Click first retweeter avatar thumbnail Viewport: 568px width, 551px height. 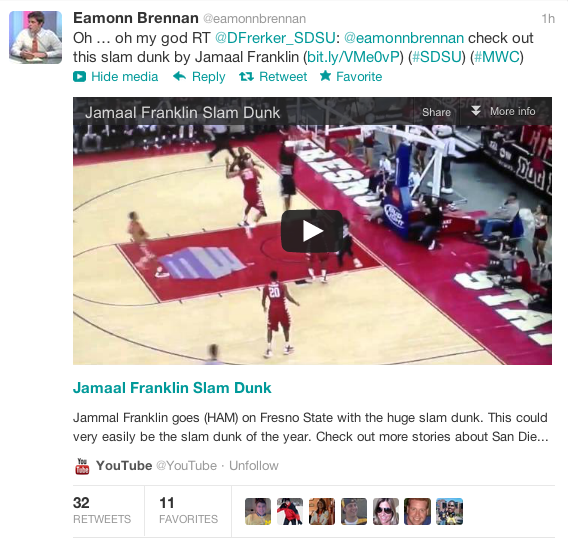258,512
